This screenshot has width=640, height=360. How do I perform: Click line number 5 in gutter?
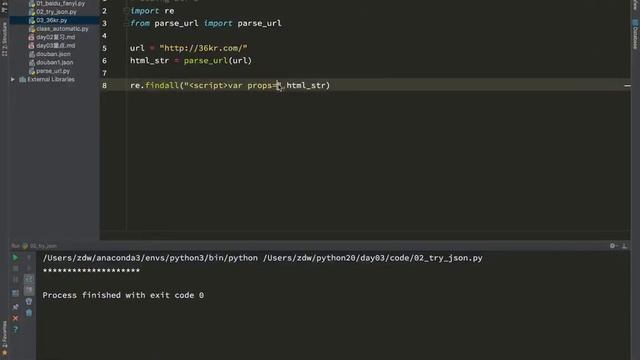104,48
